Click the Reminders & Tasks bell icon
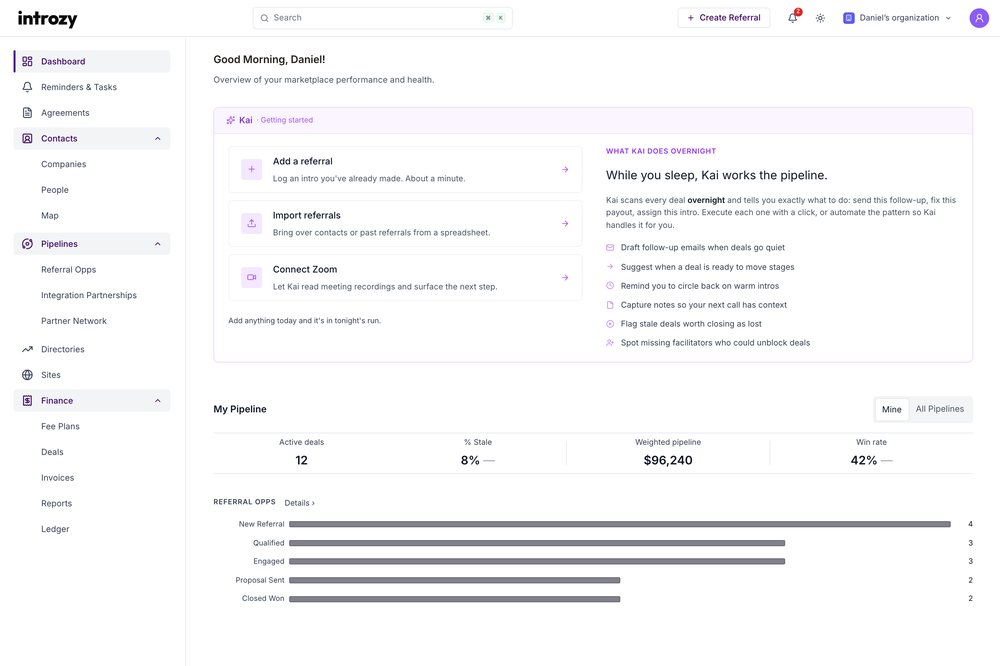 (27, 87)
